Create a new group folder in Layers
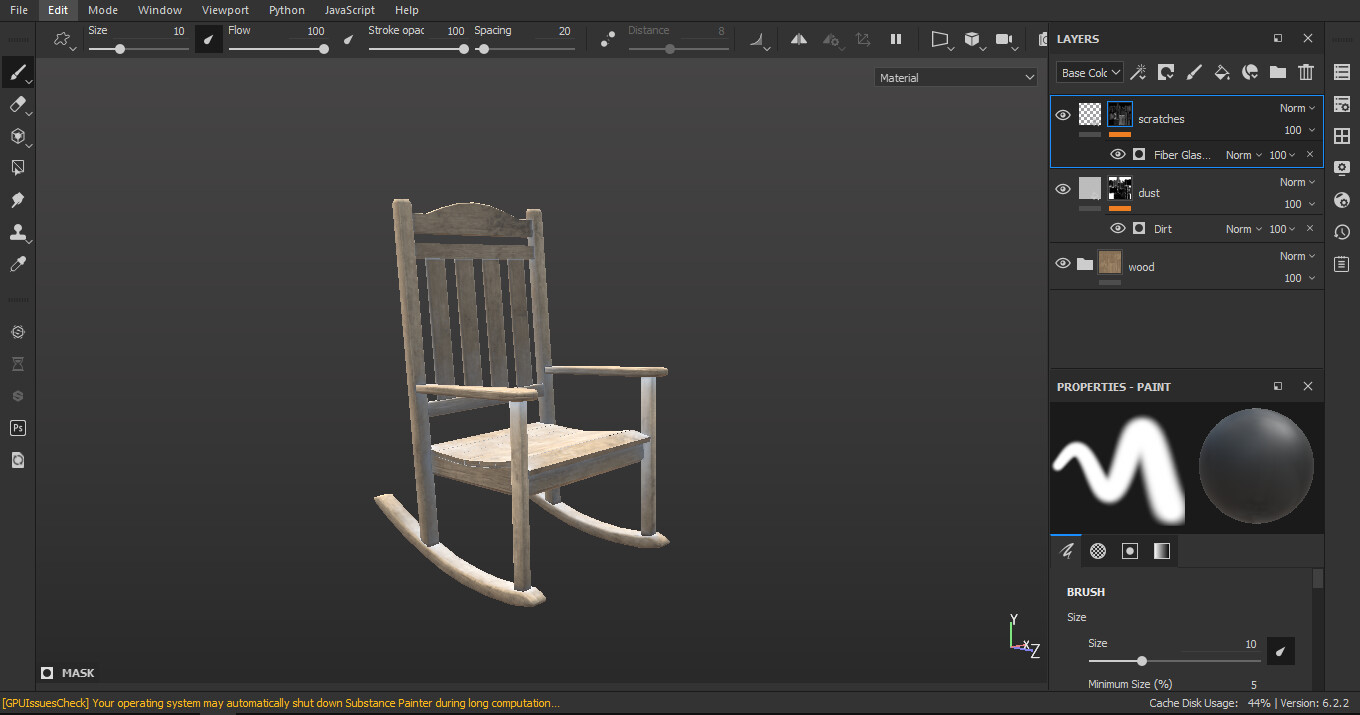The image size is (1360, 715). pos(1278,72)
